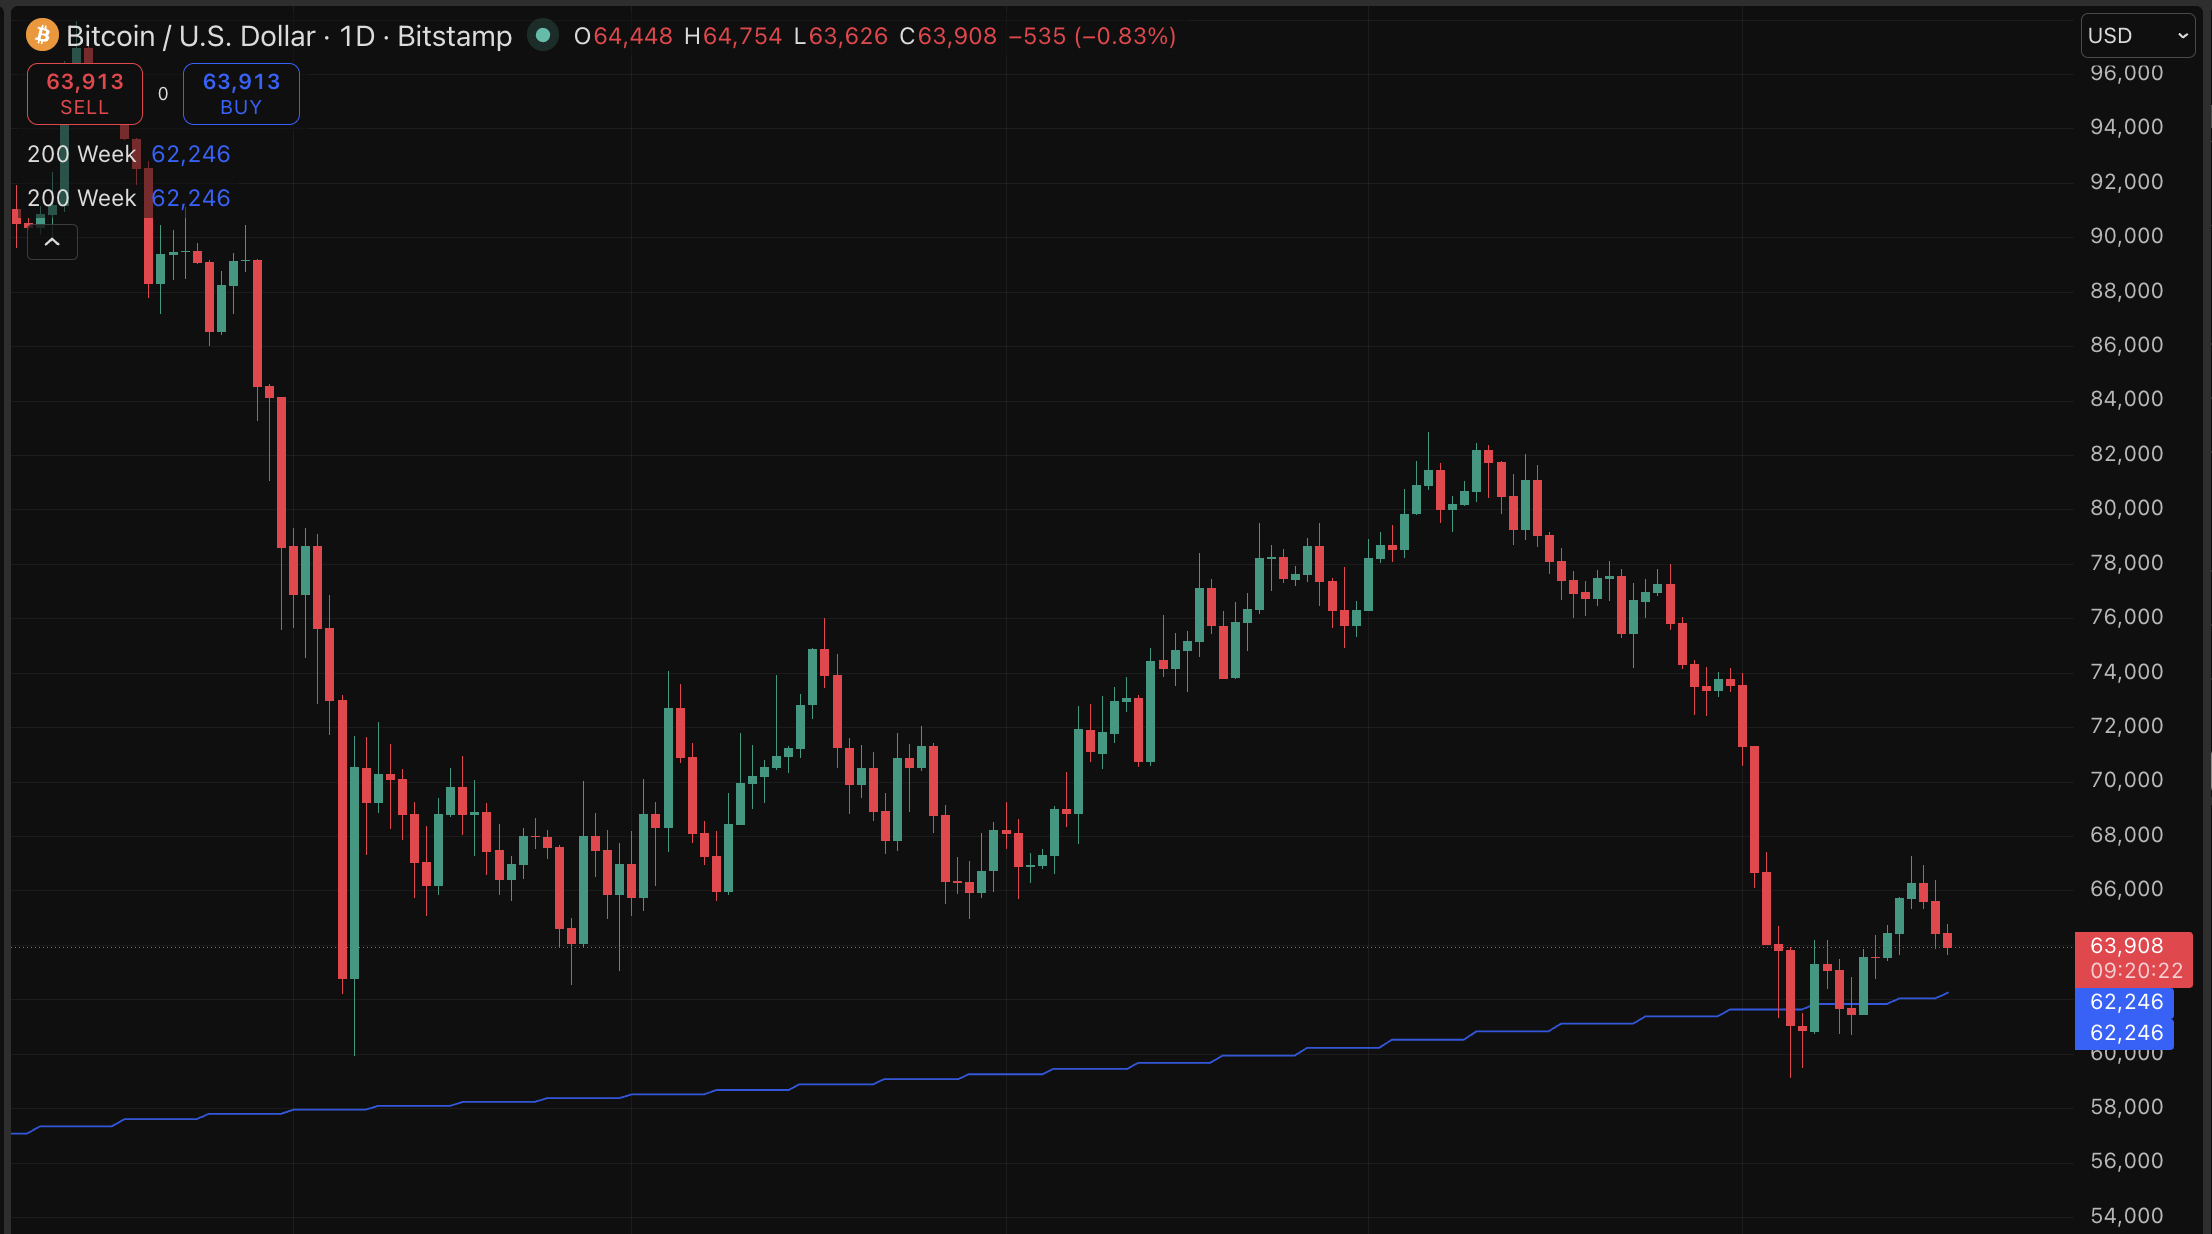Collapse the indicator legend with the chevron

(x=52, y=242)
